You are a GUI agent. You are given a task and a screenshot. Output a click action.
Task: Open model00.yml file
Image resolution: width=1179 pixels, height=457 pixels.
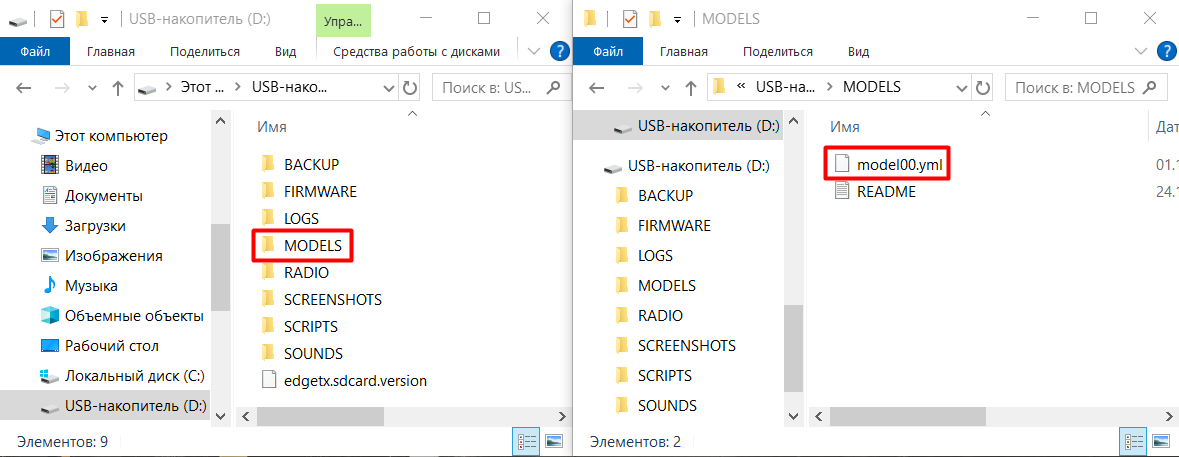(x=898, y=164)
